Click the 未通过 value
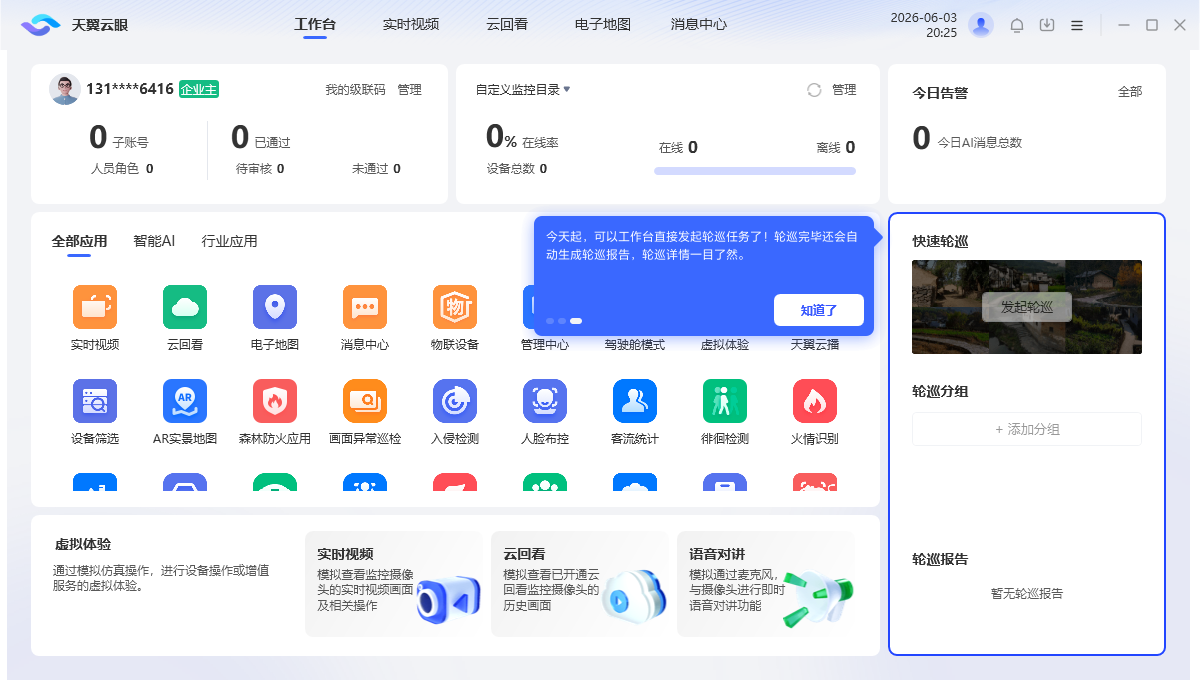Image resolution: width=1200 pixels, height=680 pixels. pos(397,169)
